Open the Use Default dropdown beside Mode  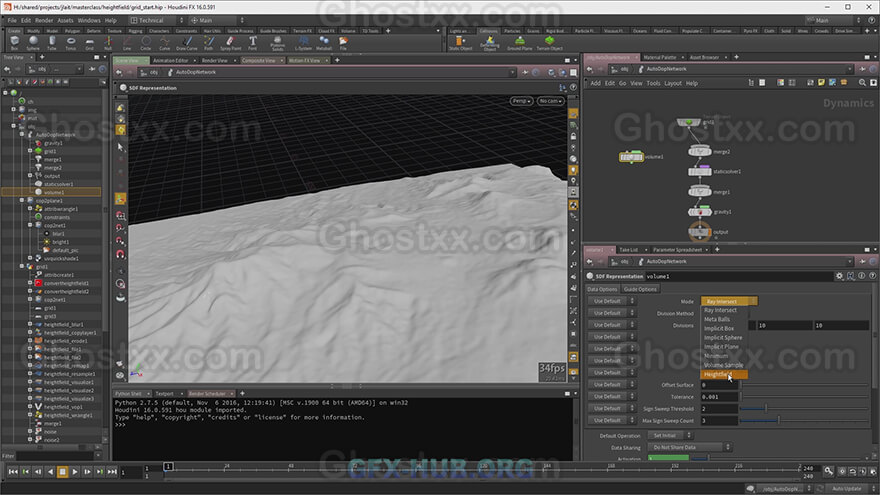611,301
